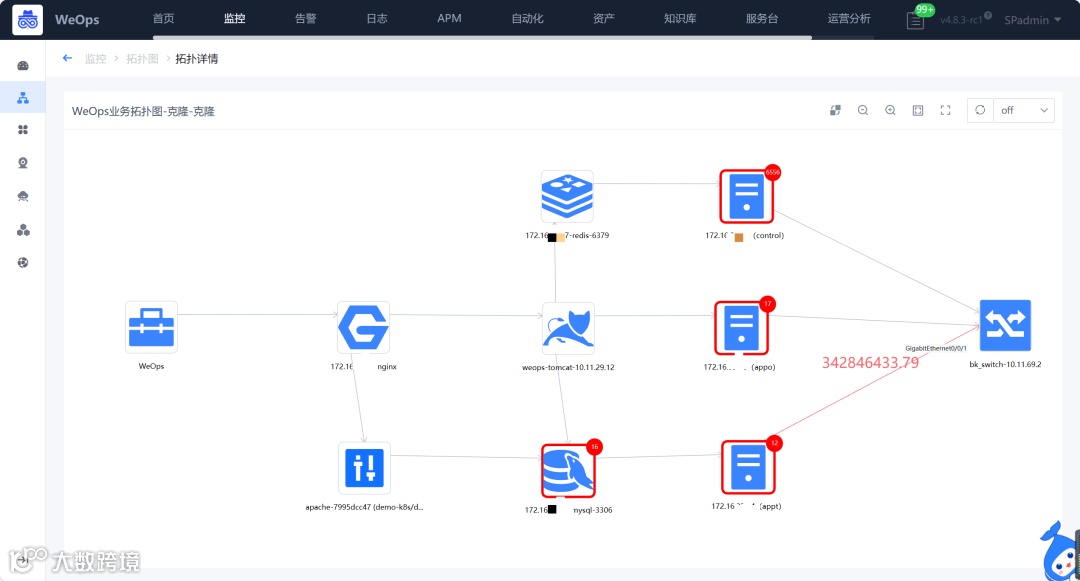Open the whale assistant mascot

point(1059,551)
